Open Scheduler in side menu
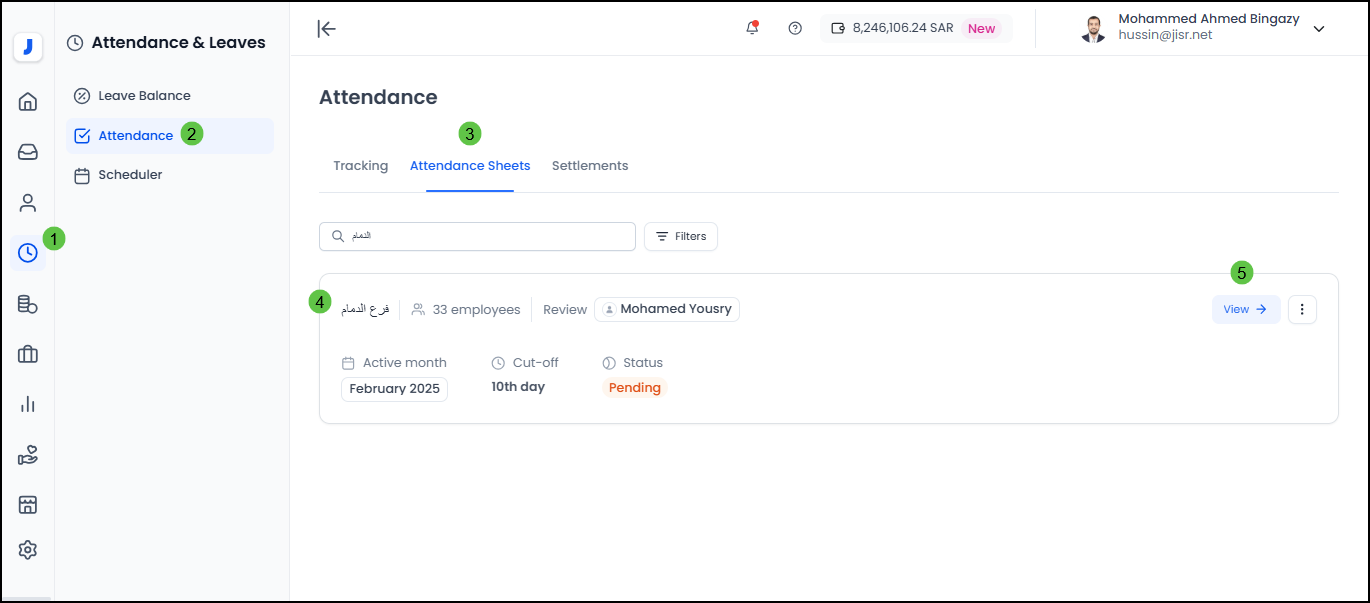The height and width of the screenshot is (603, 1370). 130,175
